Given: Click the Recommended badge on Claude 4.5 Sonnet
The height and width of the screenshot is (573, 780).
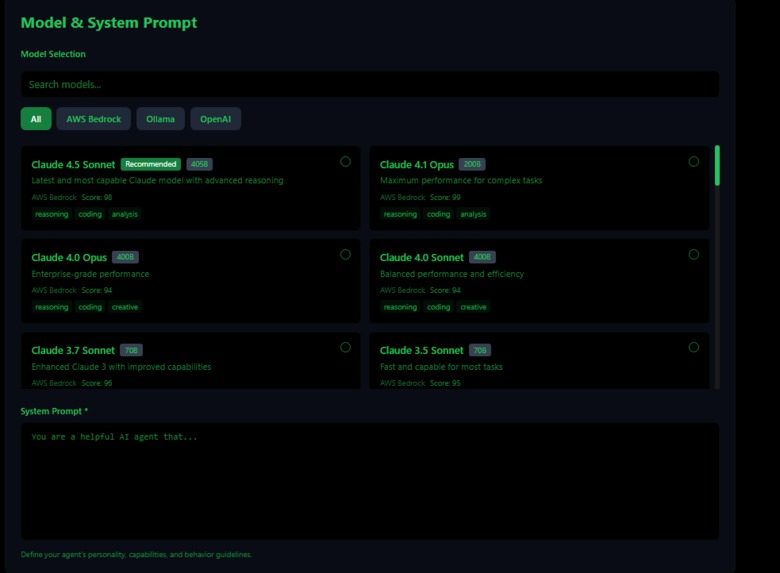Looking at the screenshot, I should tap(151, 164).
